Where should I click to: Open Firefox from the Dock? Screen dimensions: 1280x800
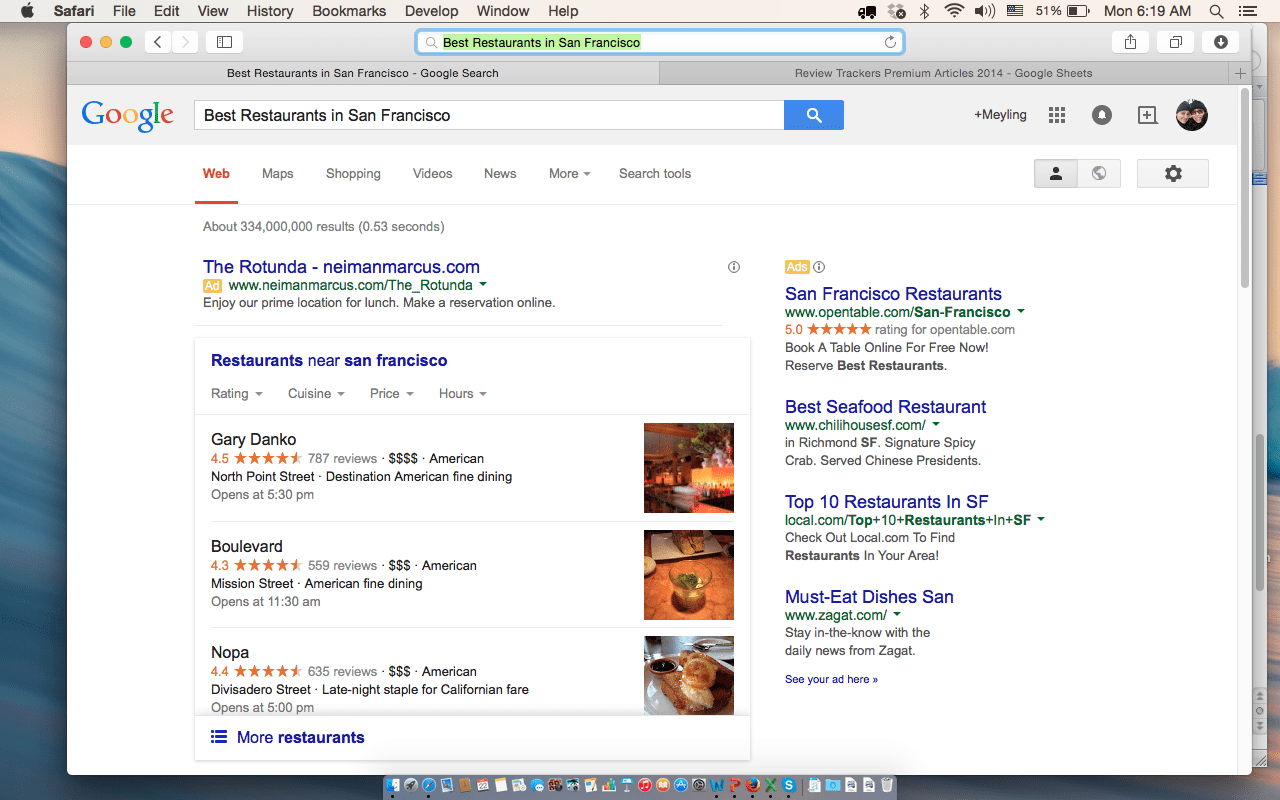click(x=752, y=785)
